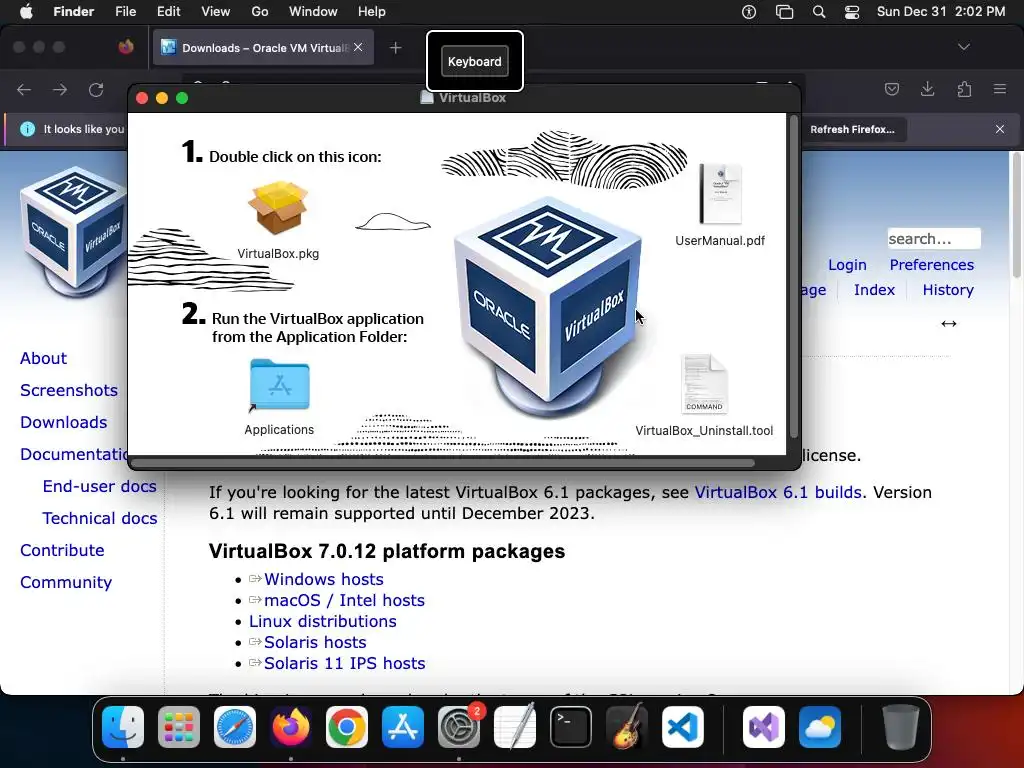Launch Safari from the Dock
The width and height of the screenshot is (1024, 768).
[x=235, y=727]
